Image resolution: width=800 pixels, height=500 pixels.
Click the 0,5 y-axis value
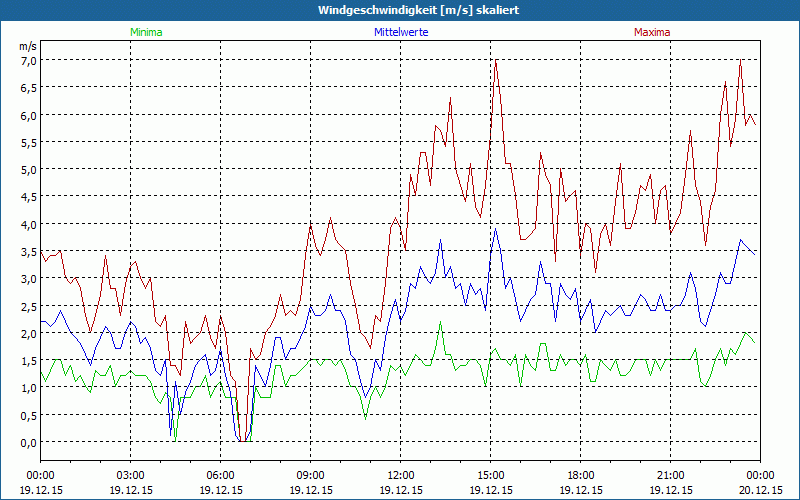[x=29, y=415]
